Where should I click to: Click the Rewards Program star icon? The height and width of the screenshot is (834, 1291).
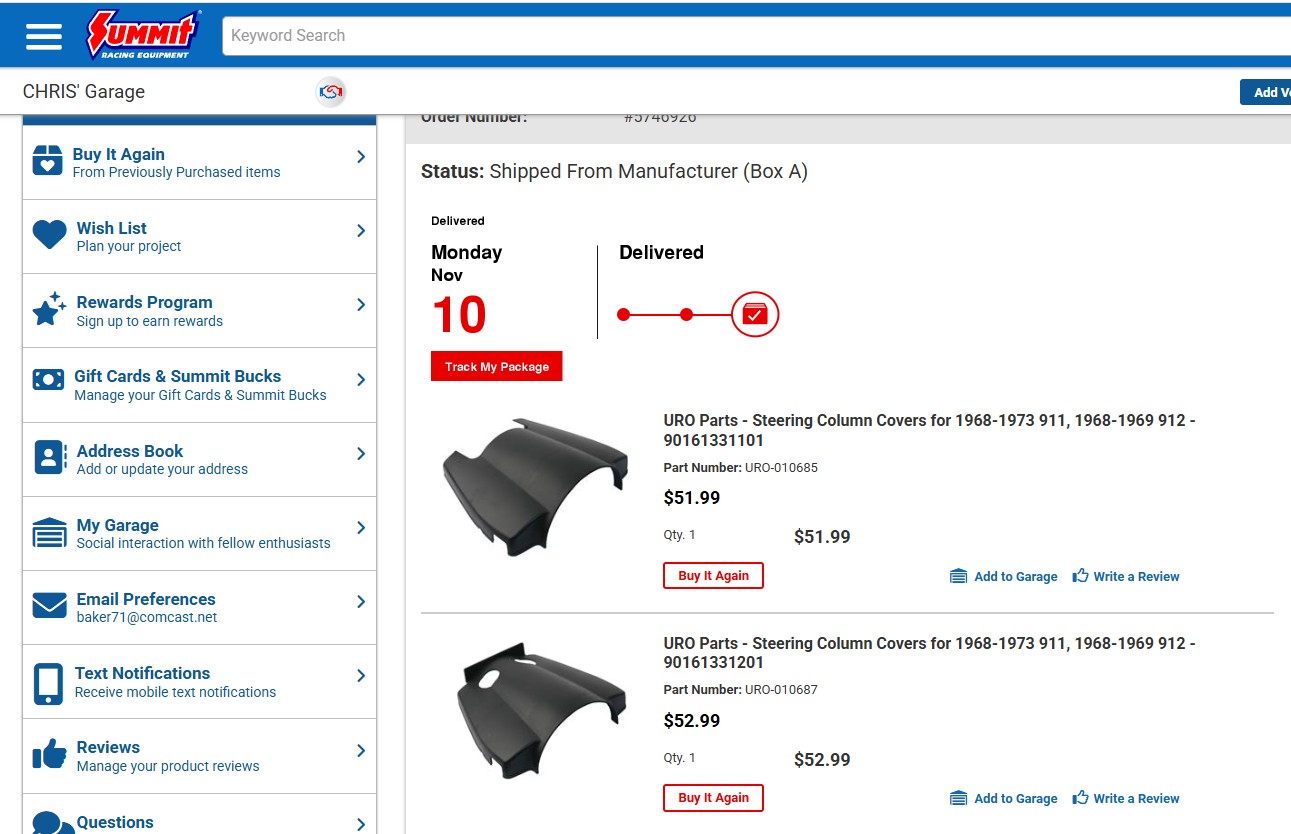click(49, 310)
